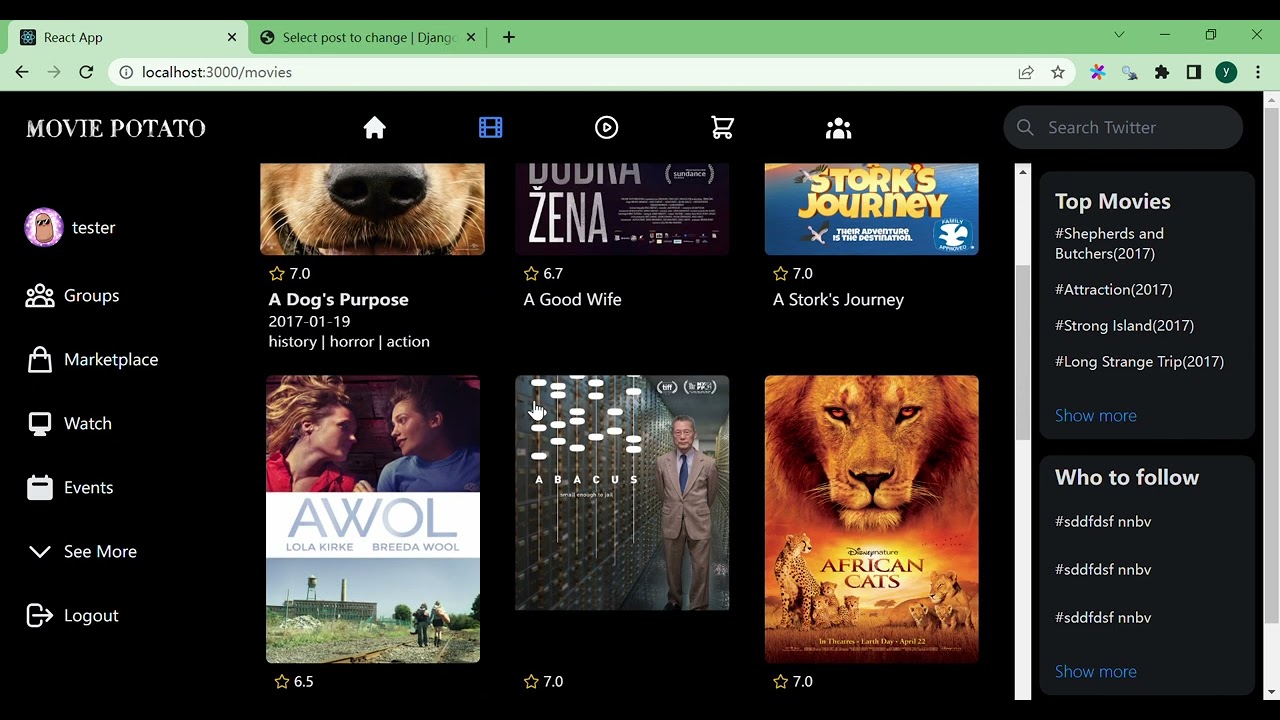Click the star rating icon of A Stork's Journey
This screenshot has height=720, width=1280.
(x=781, y=273)
